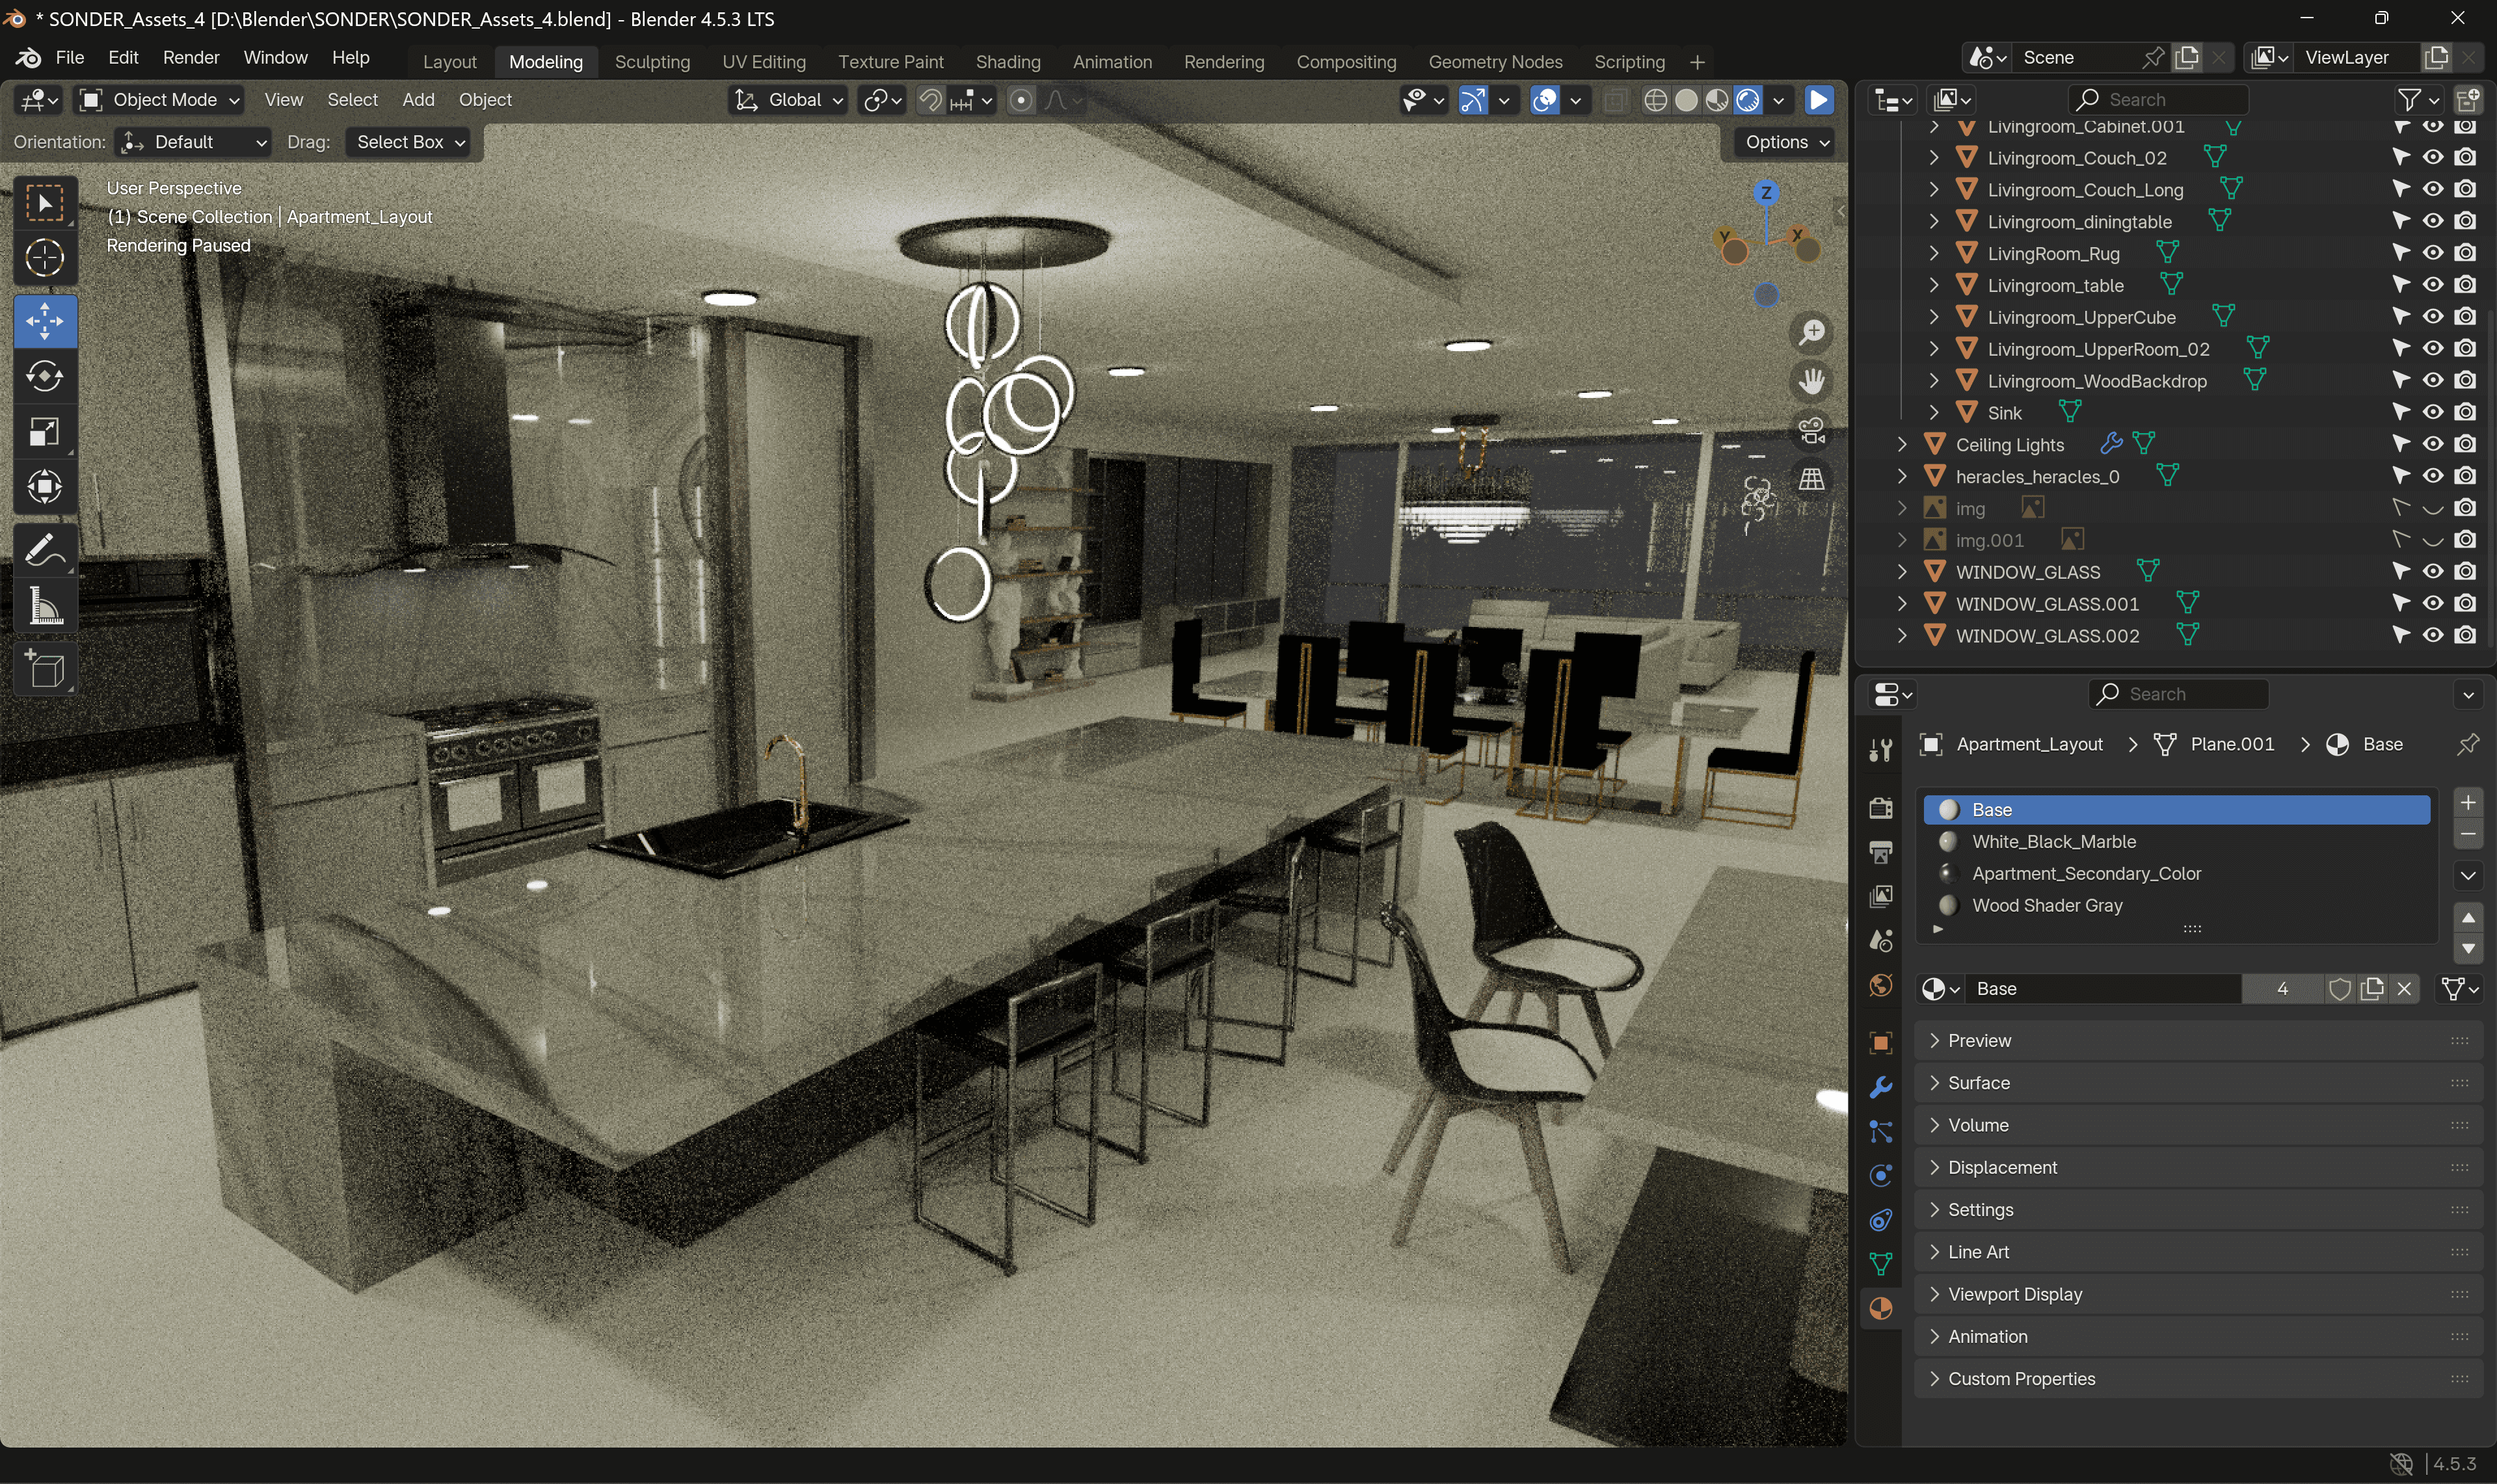The width and height of the screenshot is (2497, 1484).
Task: Activate the Add Cube tool
Action: (x=44, y=669)
